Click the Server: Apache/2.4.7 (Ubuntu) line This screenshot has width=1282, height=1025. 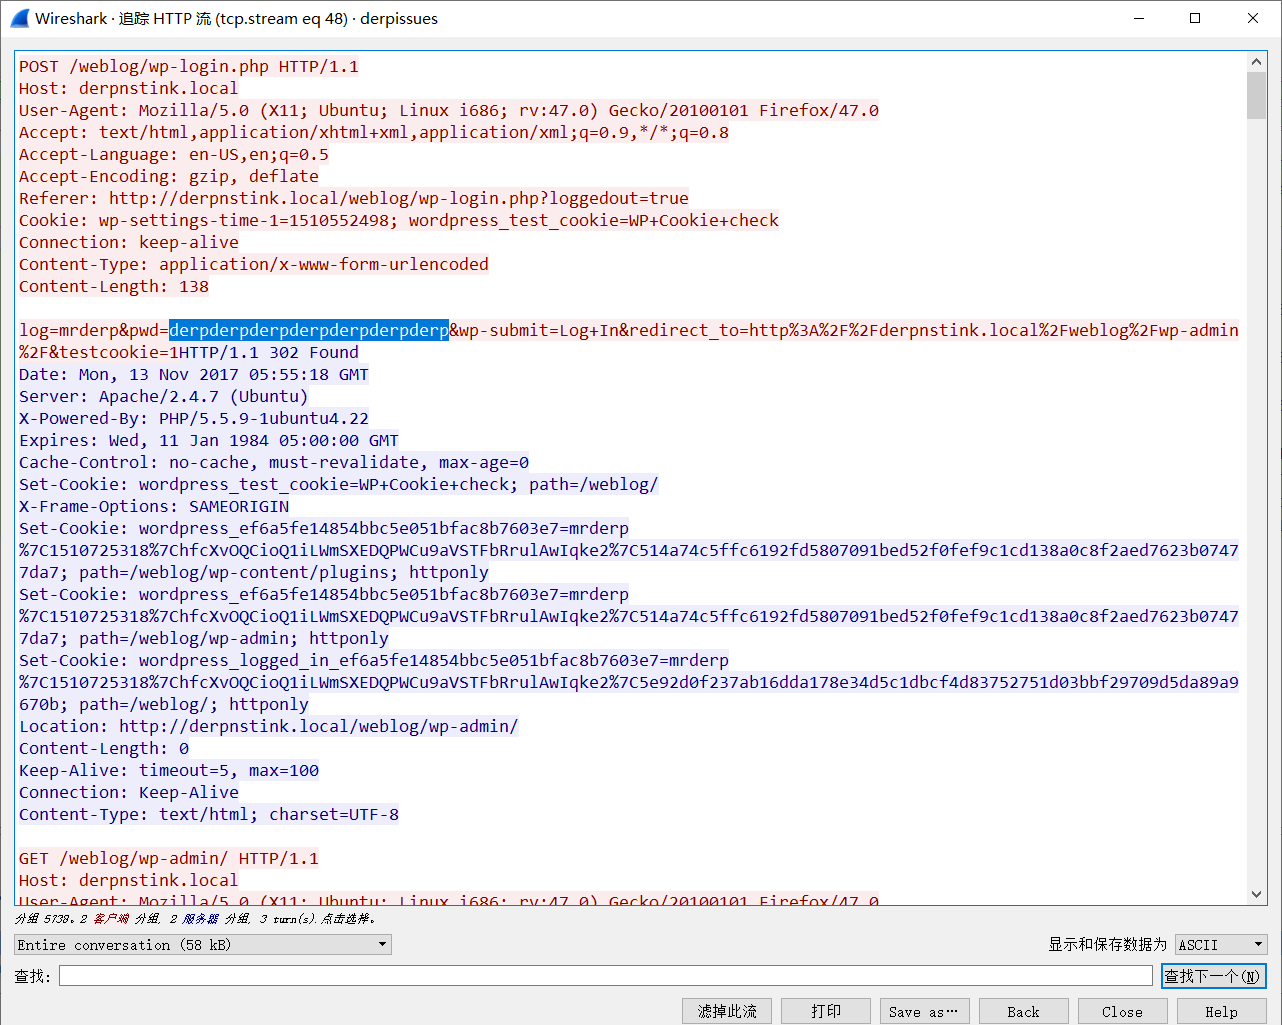pyautogui.click(x=164, y=397)
